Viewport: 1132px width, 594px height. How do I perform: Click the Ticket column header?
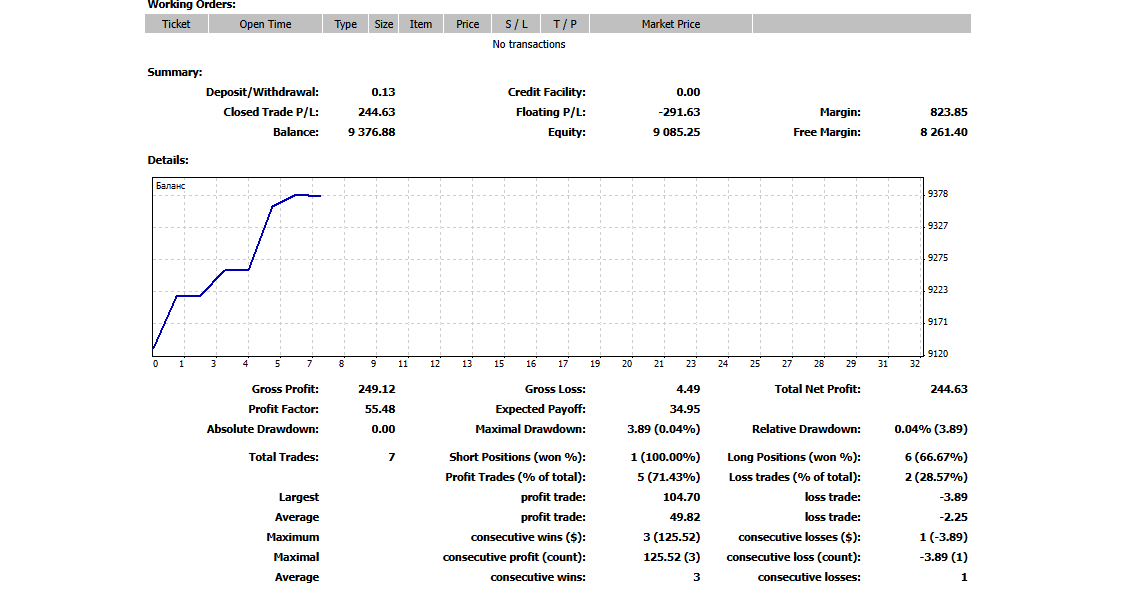pos(176,24)
